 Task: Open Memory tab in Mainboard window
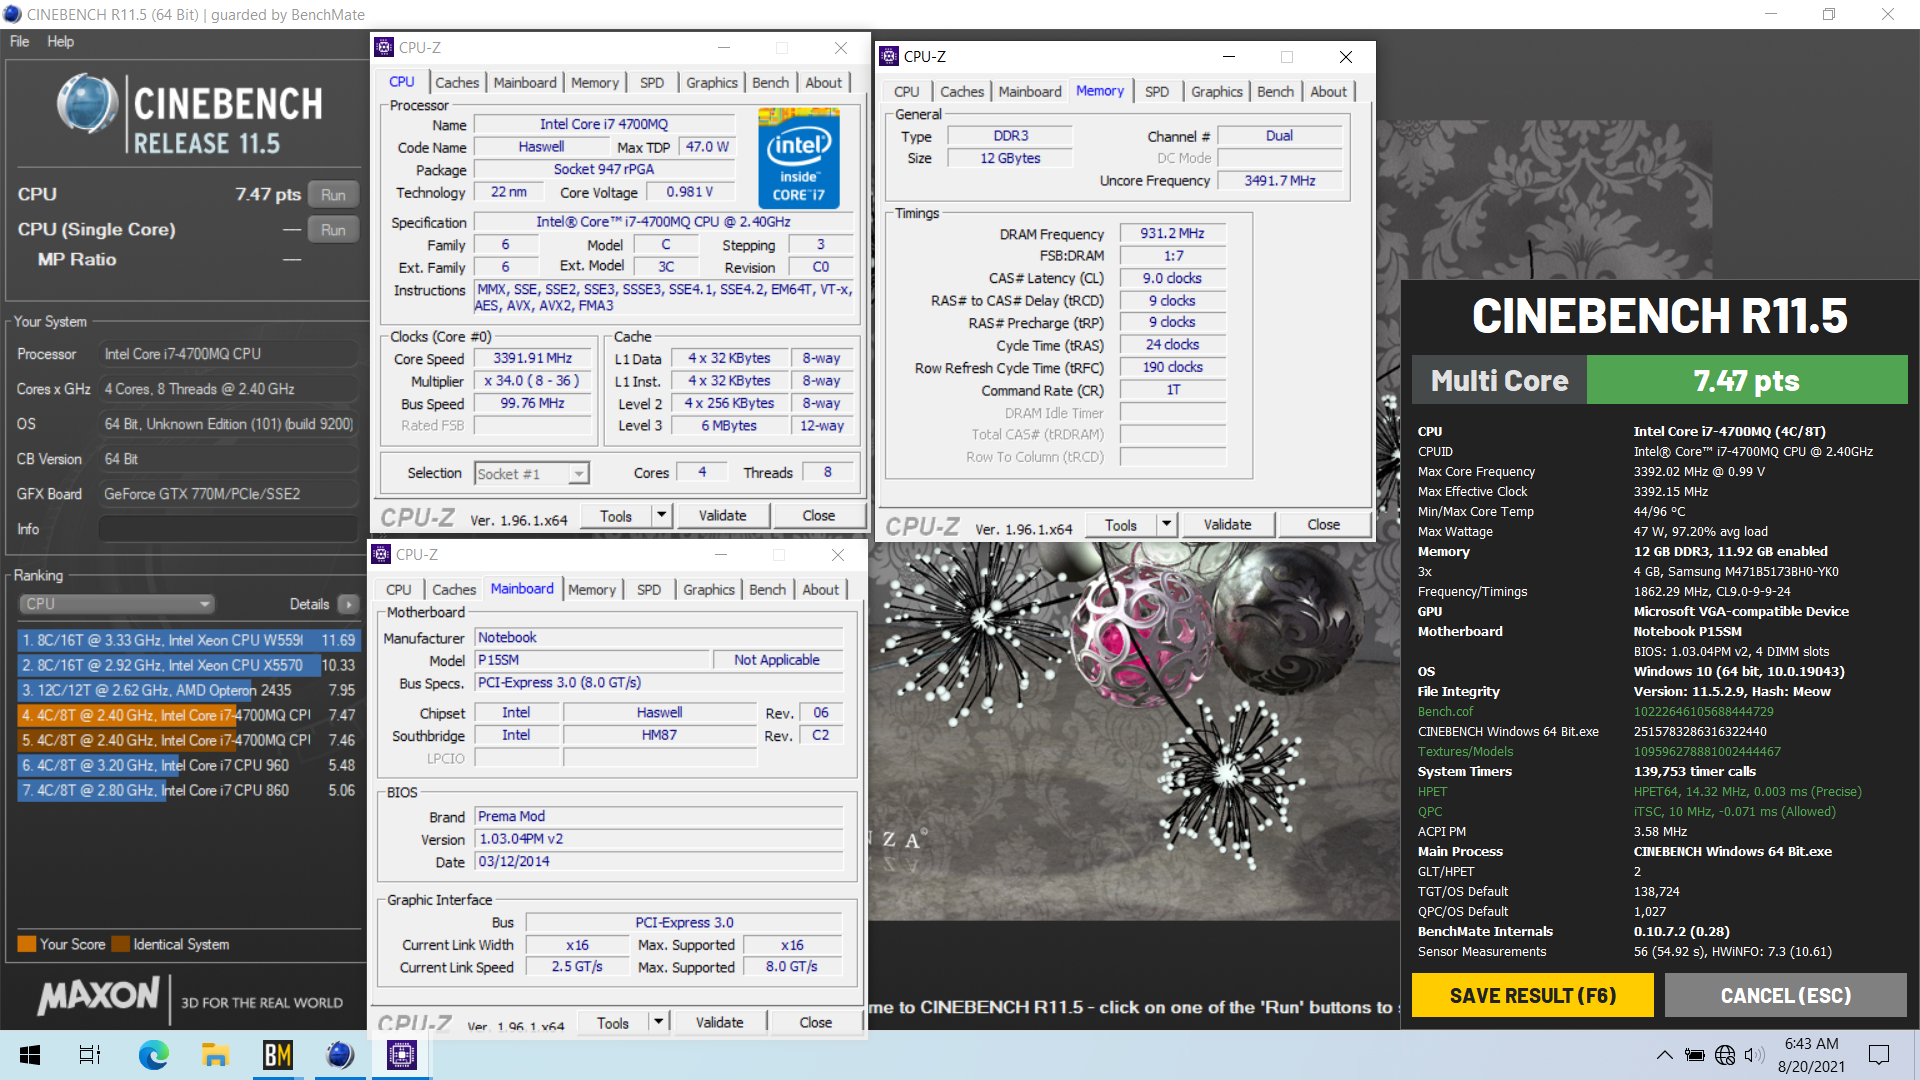tap(592, 590)
